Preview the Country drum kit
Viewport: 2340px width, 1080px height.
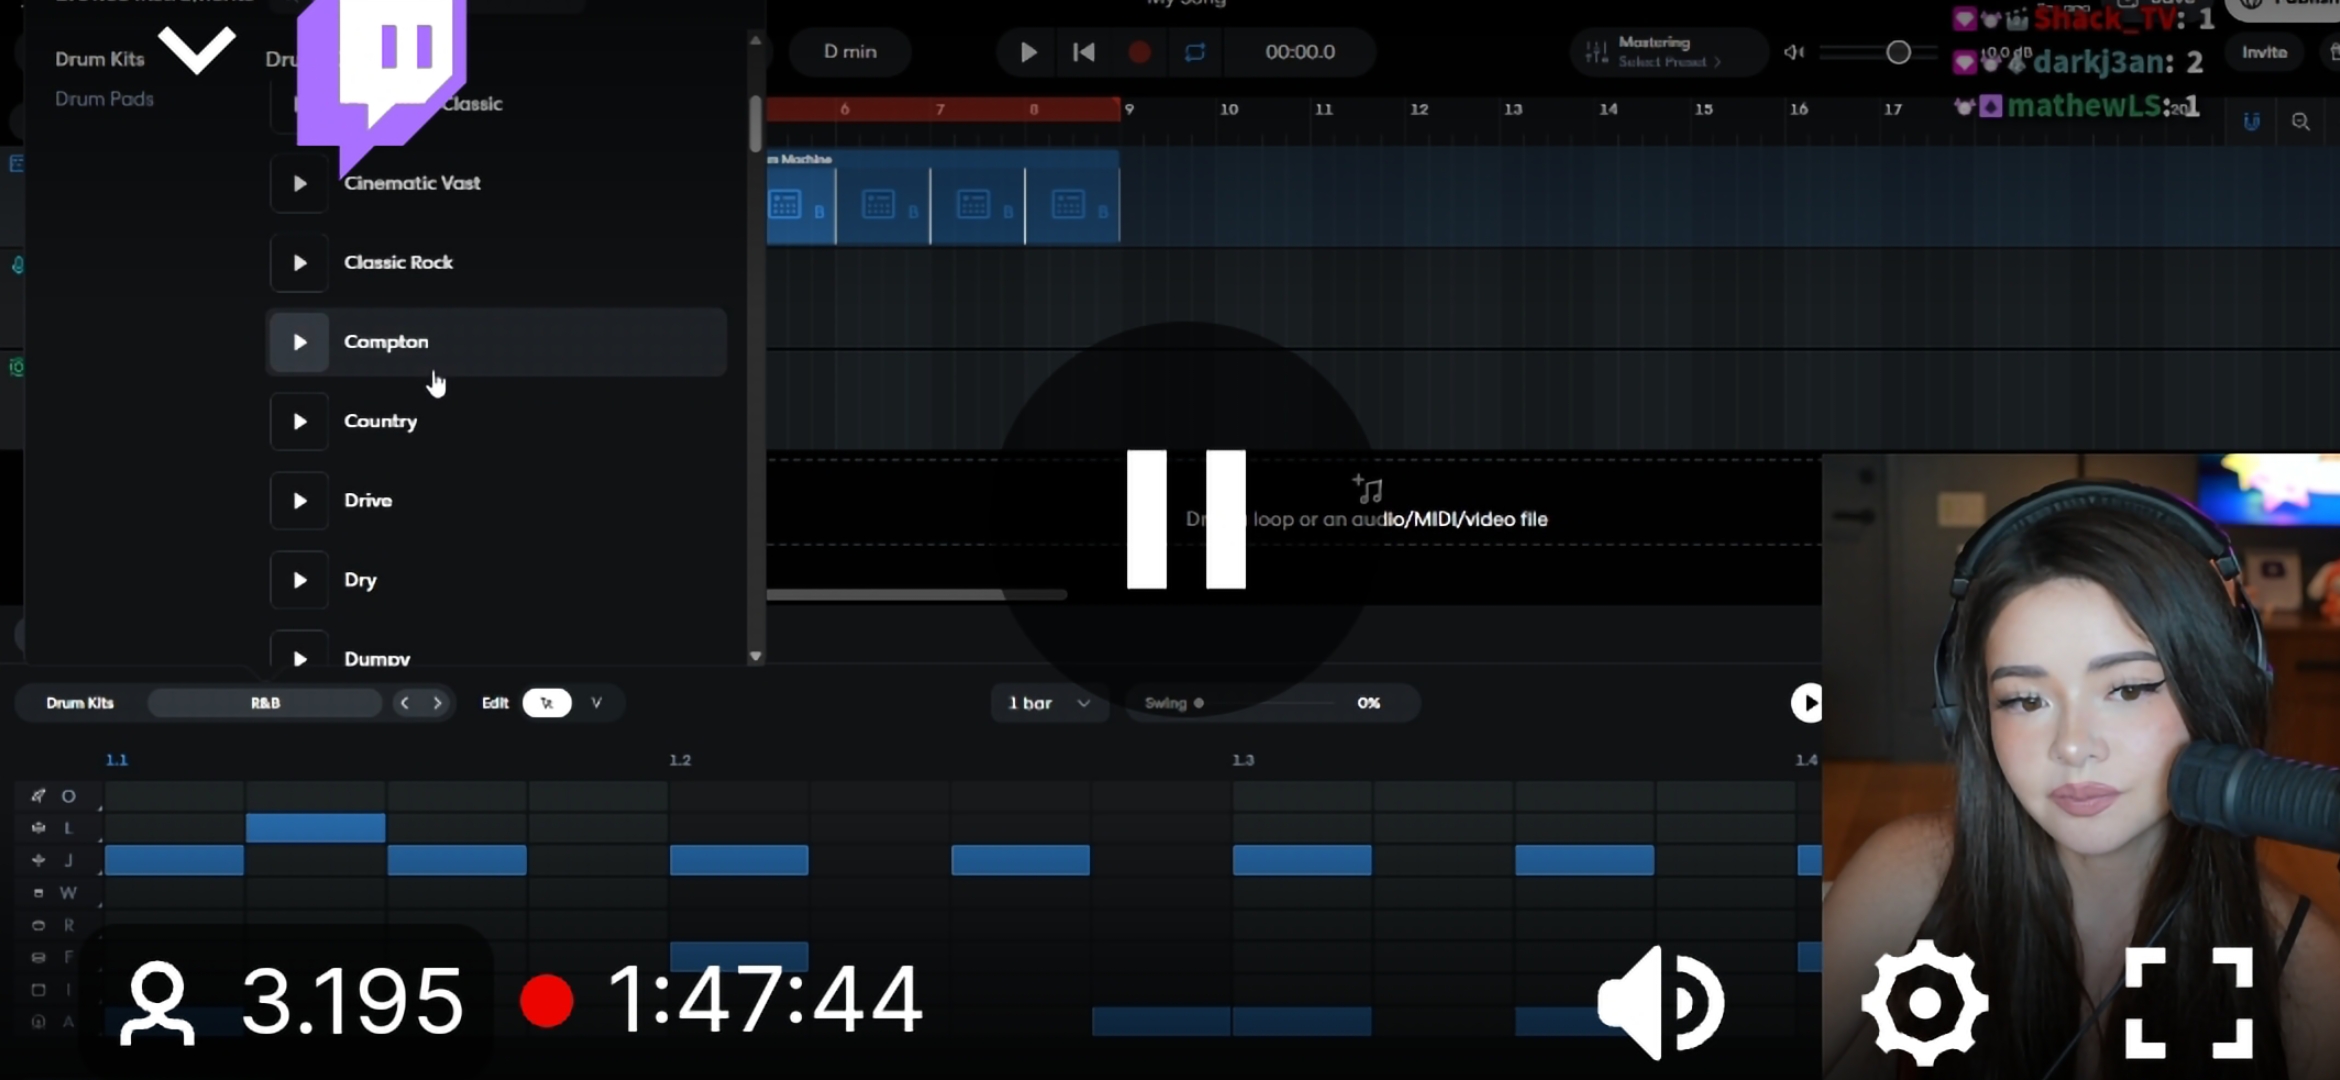(x=299, y=421)
